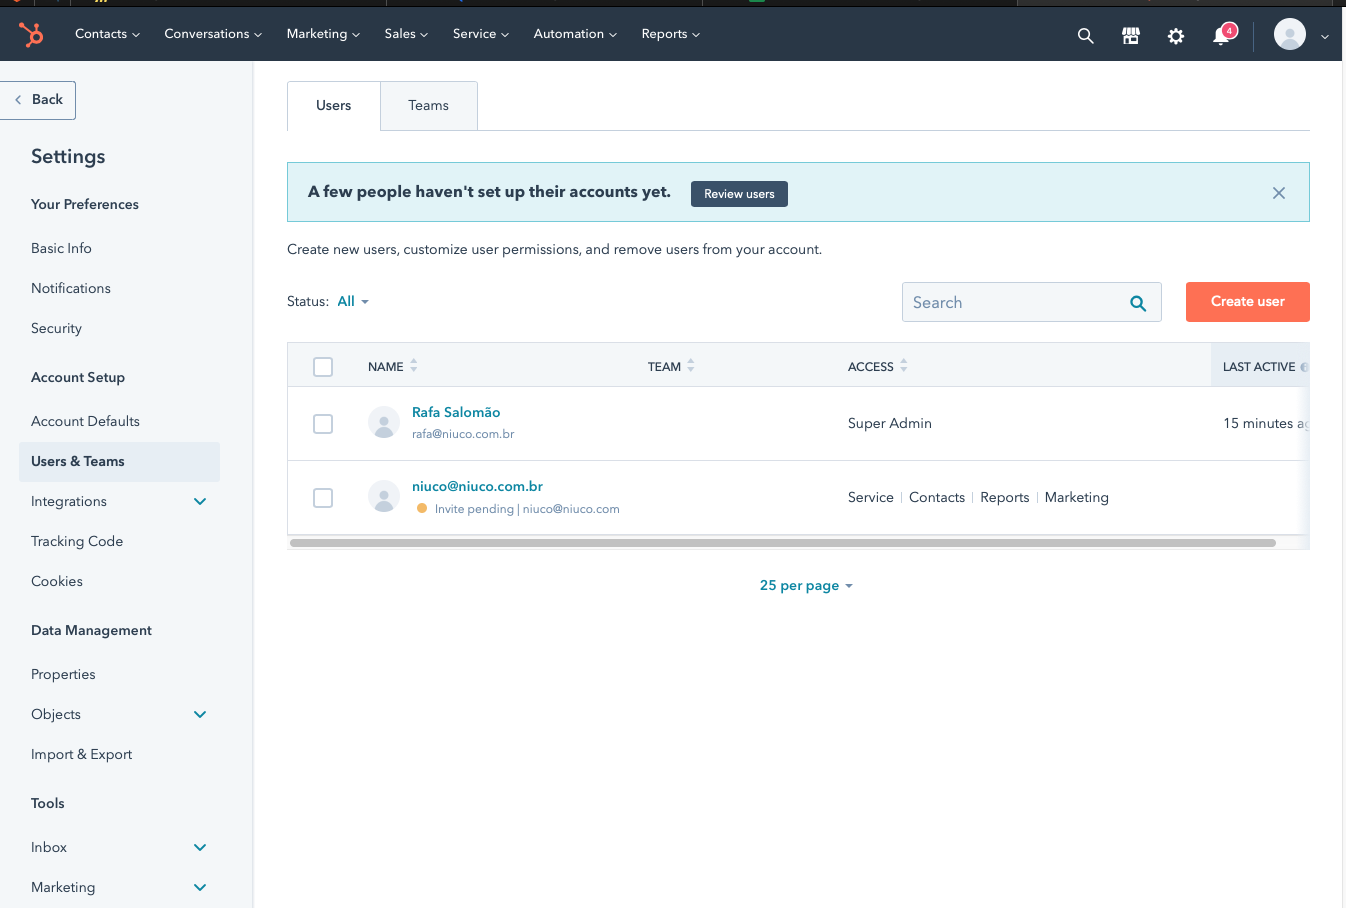The height and width of the screenshot is (908, 1346).
Task: Open the Marketplace store icon
Action: [1131, 35]
